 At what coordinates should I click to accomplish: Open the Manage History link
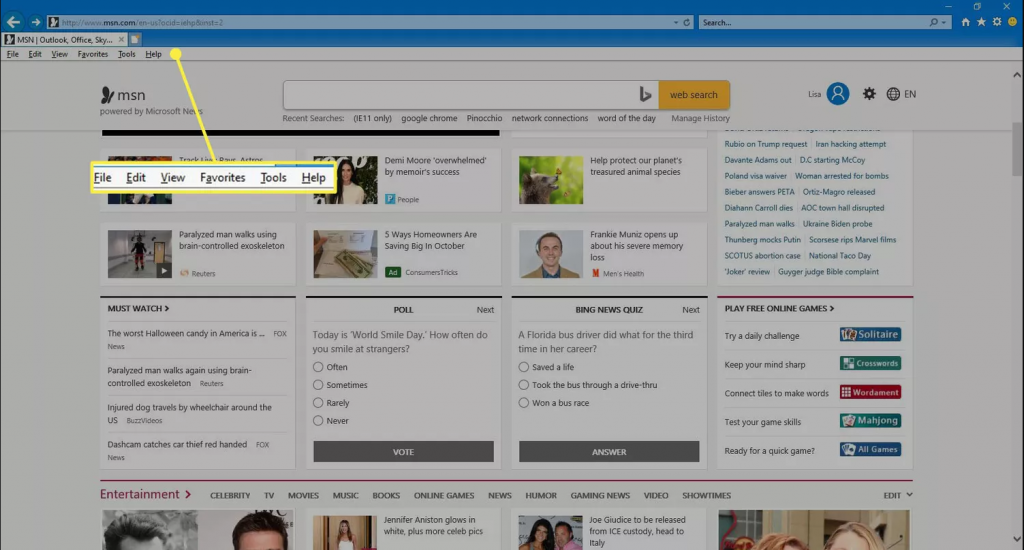pos(700,118)
